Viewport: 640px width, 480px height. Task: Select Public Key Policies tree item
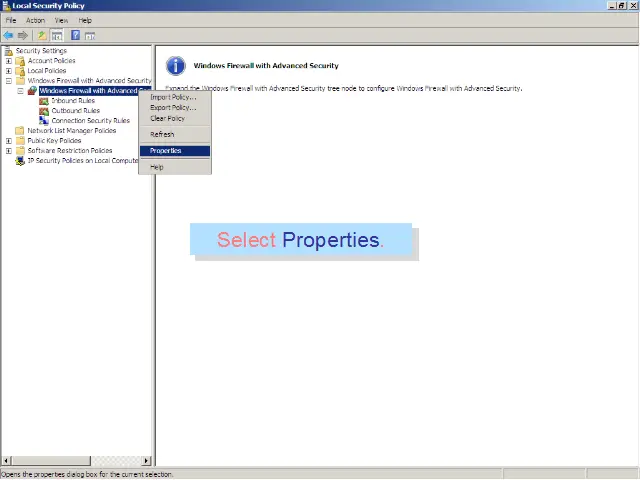tap(54, 140)
